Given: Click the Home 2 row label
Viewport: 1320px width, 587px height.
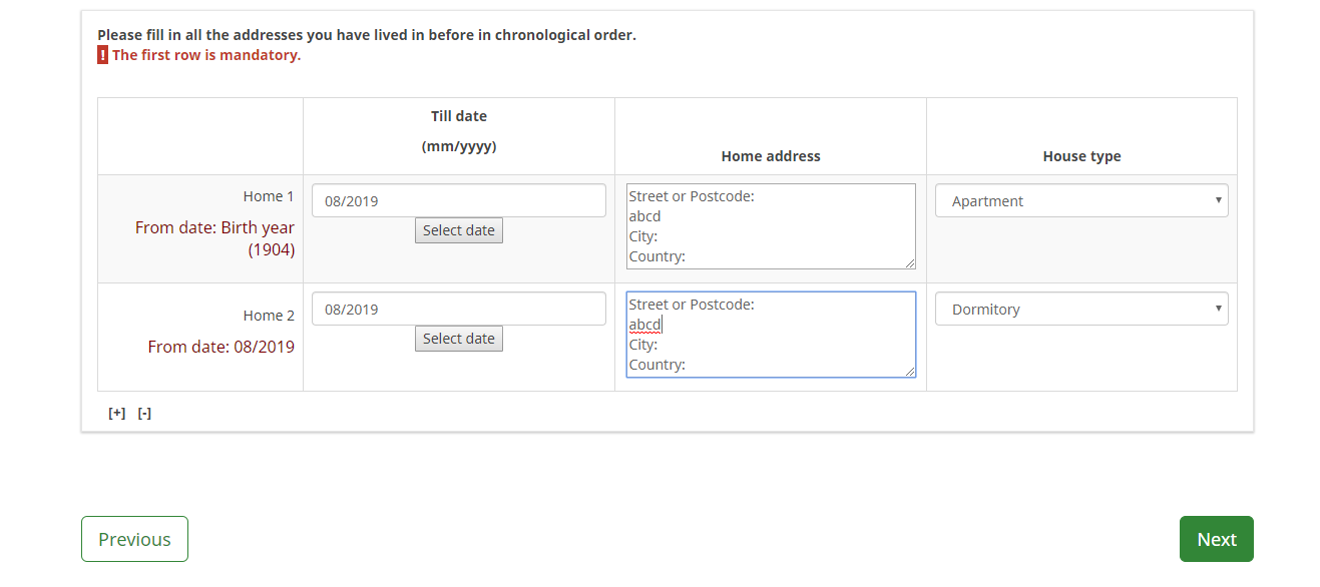Looking at the screenshot, I should pos(268,315).
